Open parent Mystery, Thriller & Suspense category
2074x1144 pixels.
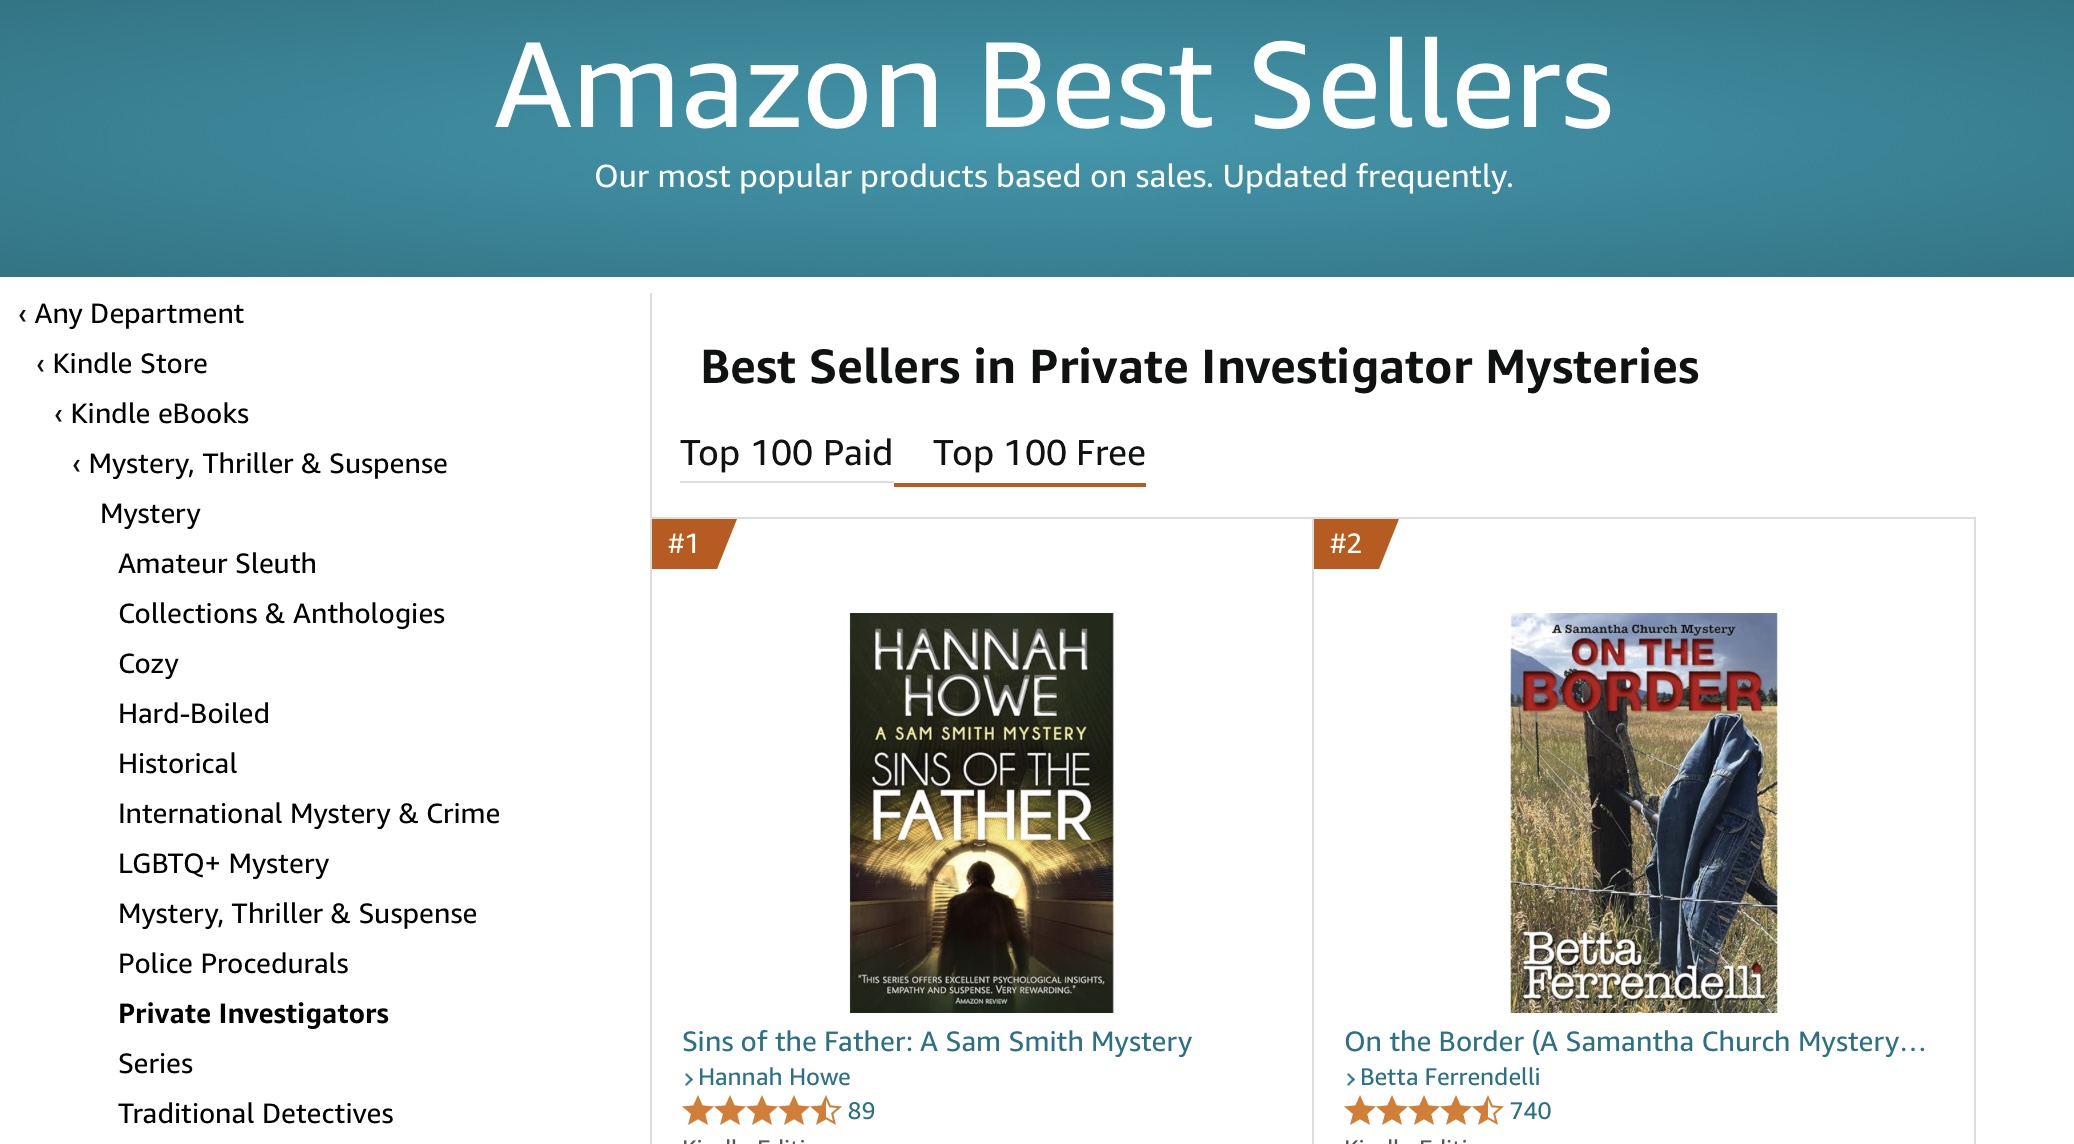coord(267,464)
